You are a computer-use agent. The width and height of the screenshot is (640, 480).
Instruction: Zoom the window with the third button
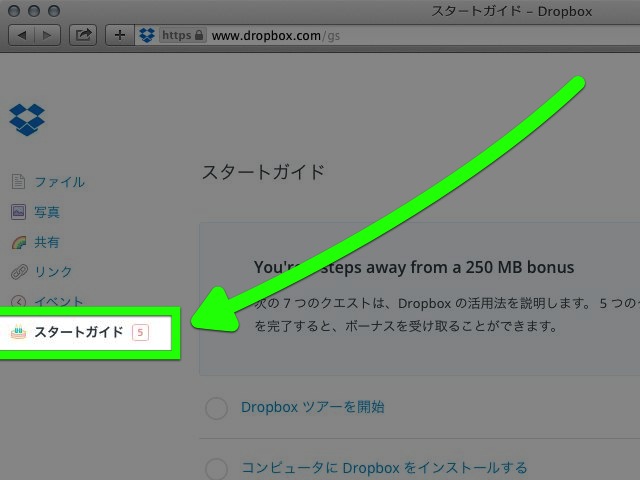point(54,11)
